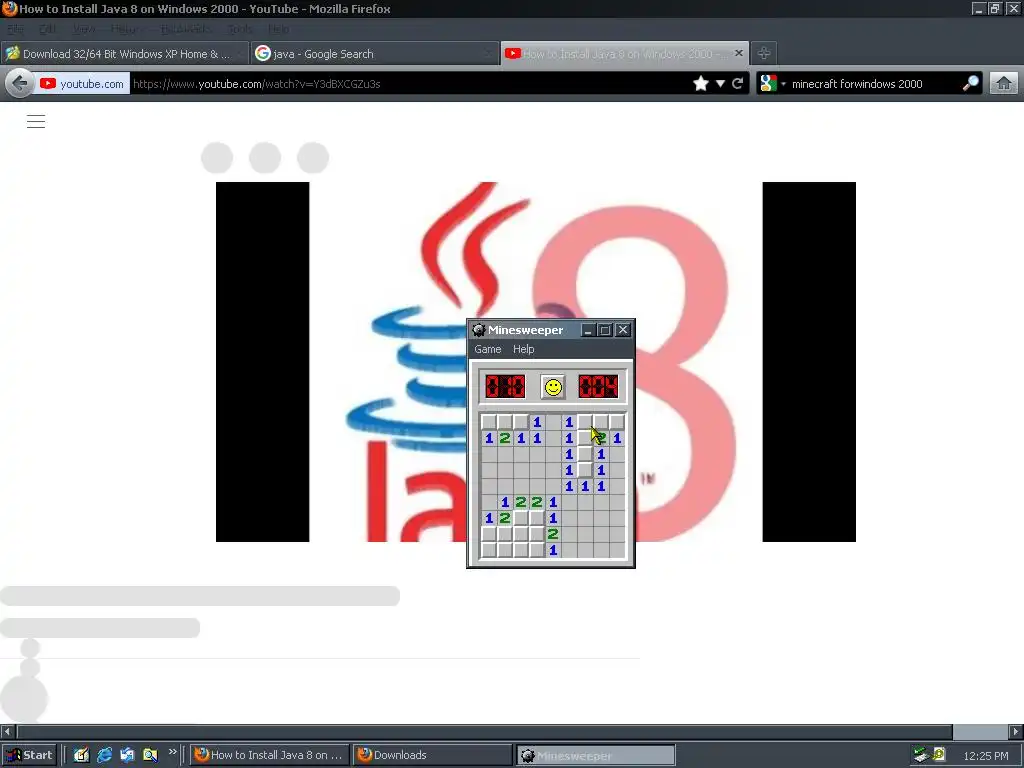Screen dimensions: 1024x768
Task: Click the magnifier Quick Launch icon
Action: point(150,755)
